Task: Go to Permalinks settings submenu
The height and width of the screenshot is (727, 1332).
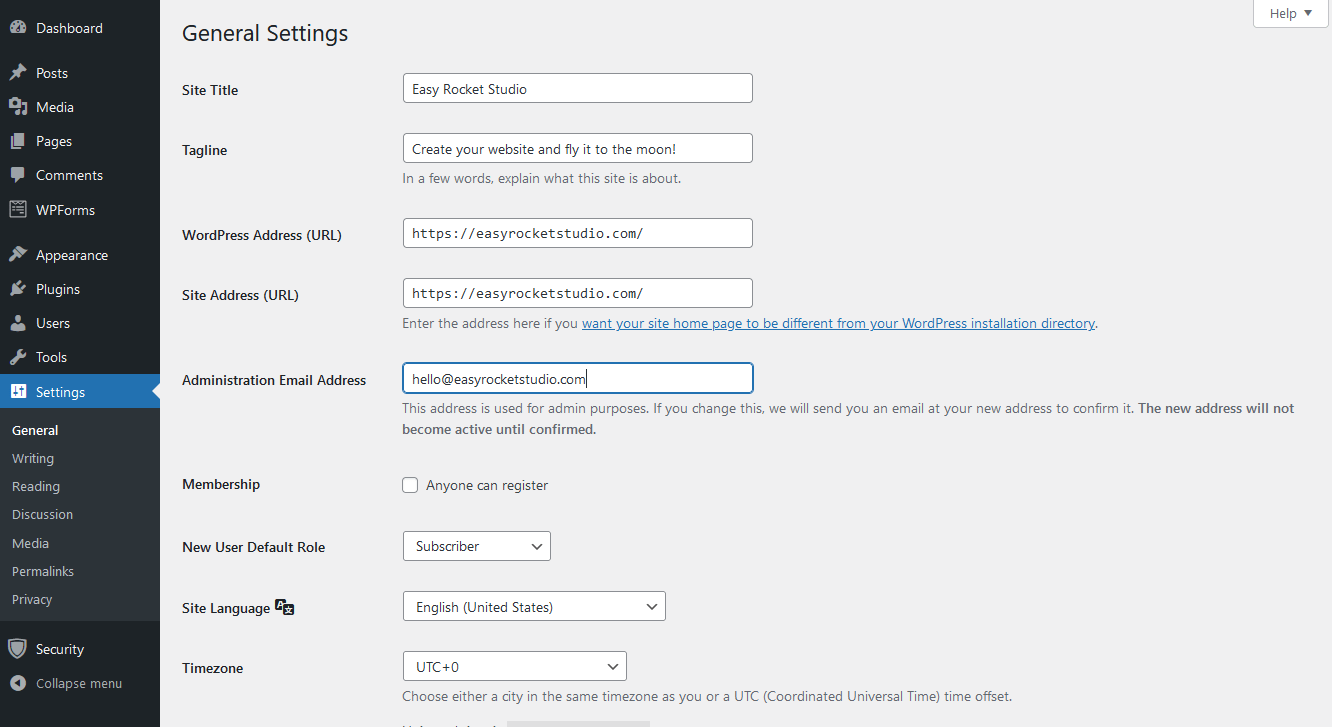Action: [x=43, y=571]
